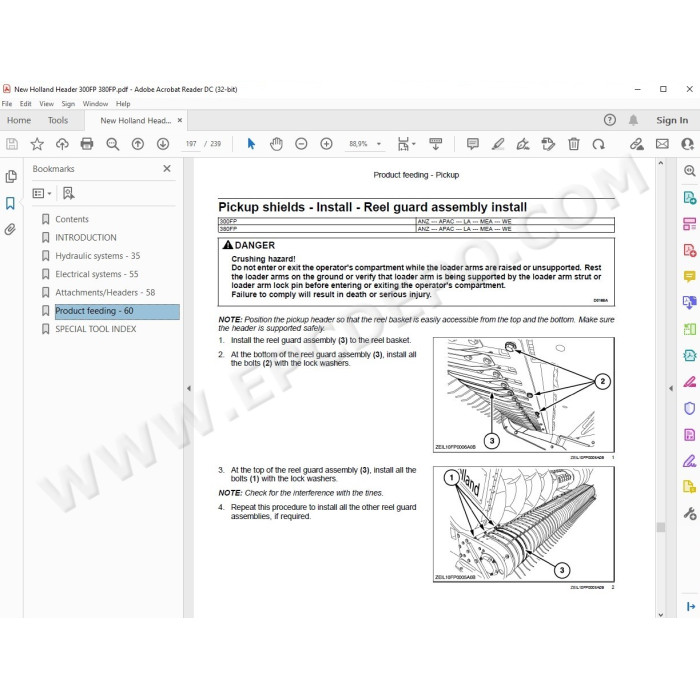This screenshot has width=700, height=700.
Task: Choose the Selection arrow tool
Action: click(x=251, y=144)
